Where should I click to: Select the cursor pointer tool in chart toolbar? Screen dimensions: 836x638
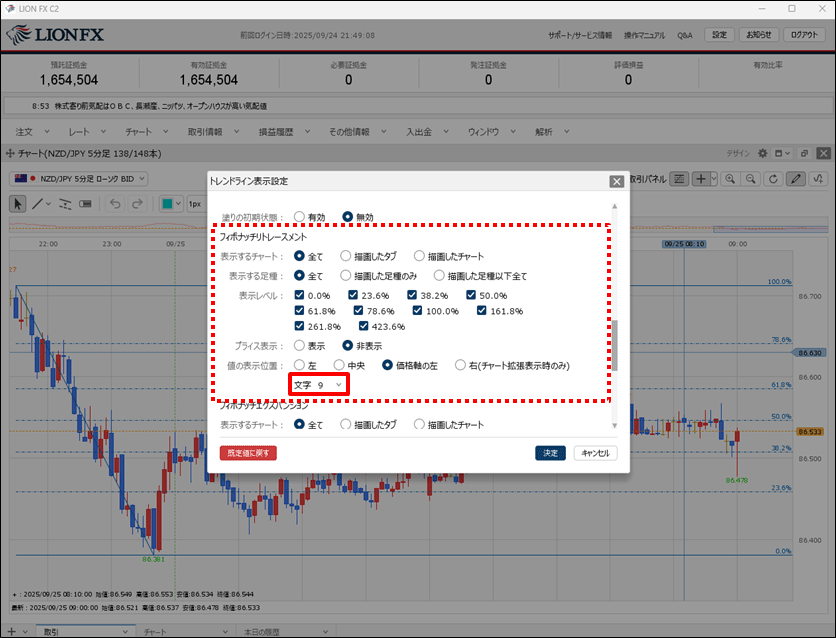tap(17, 203)
